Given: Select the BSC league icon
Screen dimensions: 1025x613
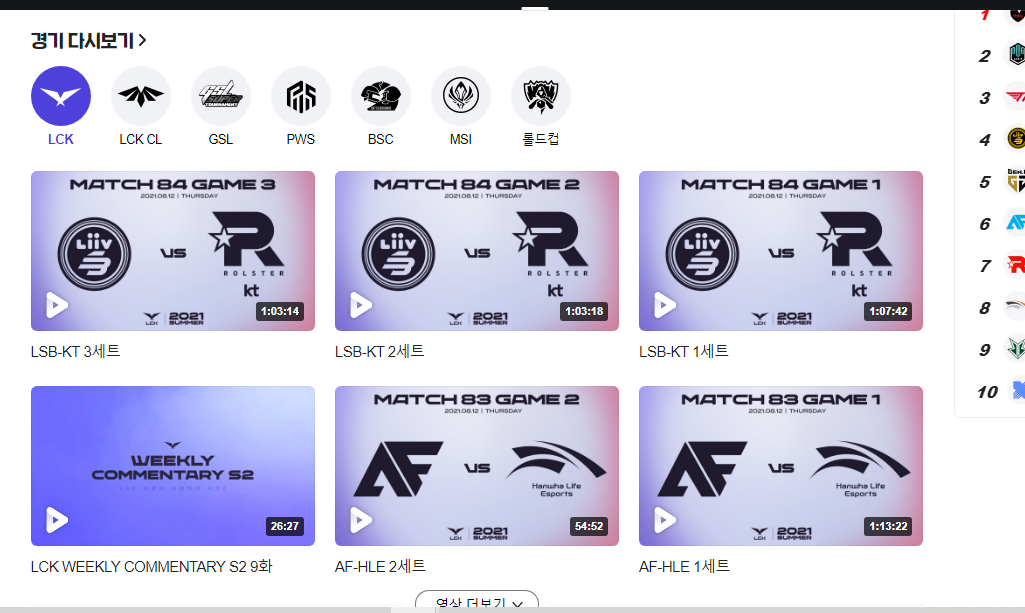Looking at the screenshot, I should (x=380, y=96).
